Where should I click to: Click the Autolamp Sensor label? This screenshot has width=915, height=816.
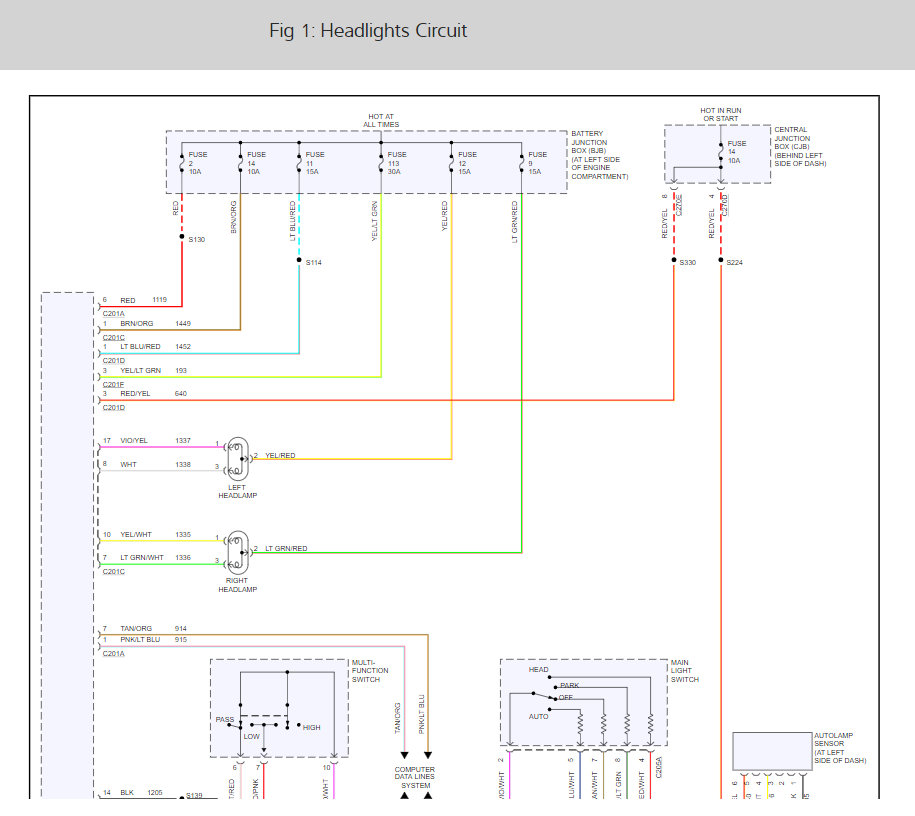pyautogui.click(x=840, y=748)
